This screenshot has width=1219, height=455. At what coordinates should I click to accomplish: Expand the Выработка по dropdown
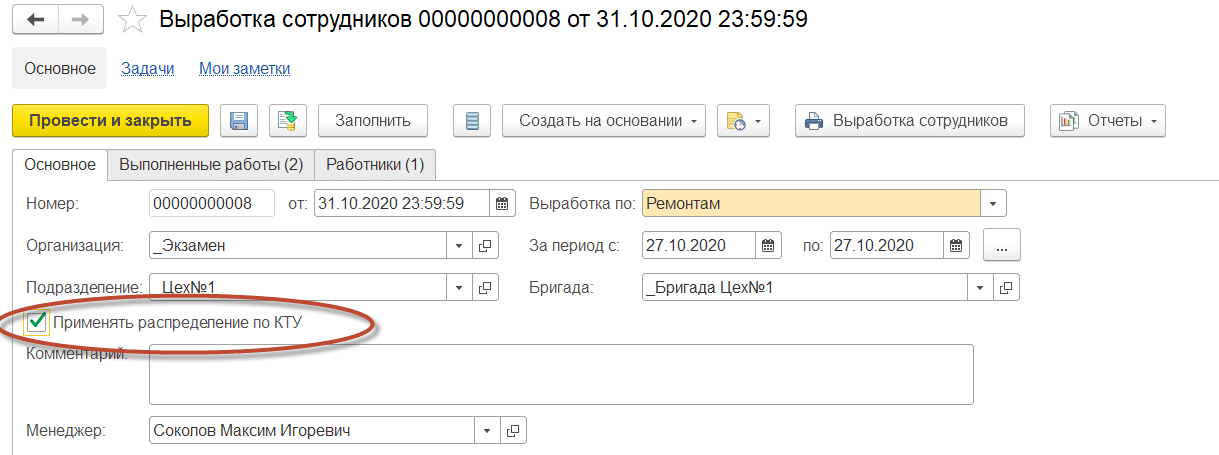993,203
